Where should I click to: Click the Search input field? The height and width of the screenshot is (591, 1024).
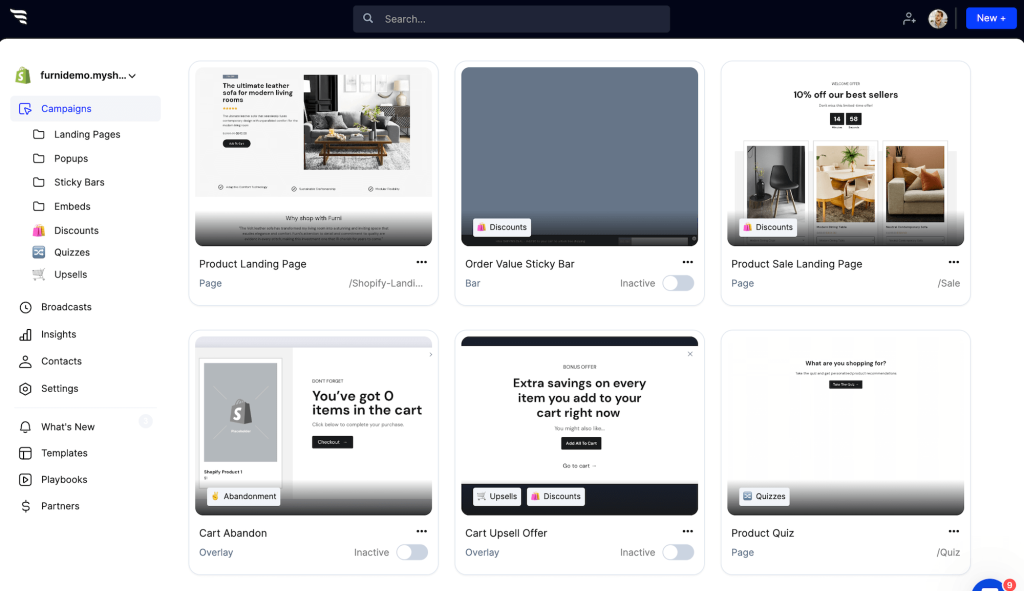511,19
